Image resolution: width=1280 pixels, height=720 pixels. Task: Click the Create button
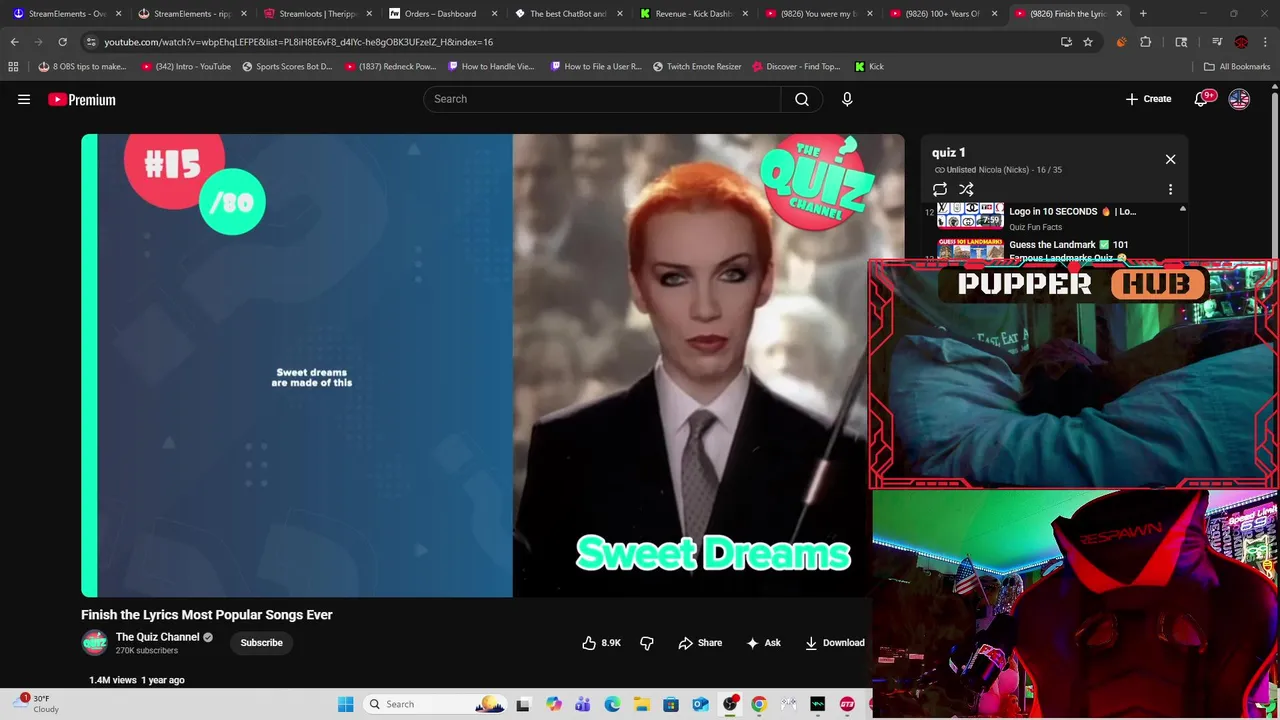(1148, 99)
